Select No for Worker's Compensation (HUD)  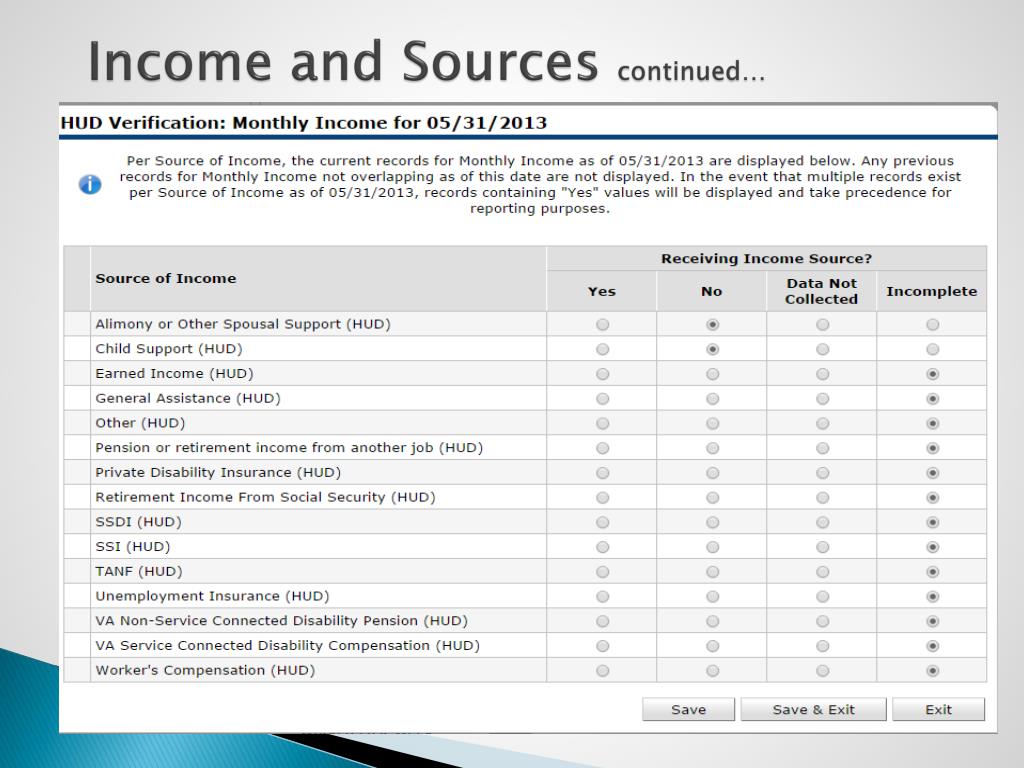point(712,671)
